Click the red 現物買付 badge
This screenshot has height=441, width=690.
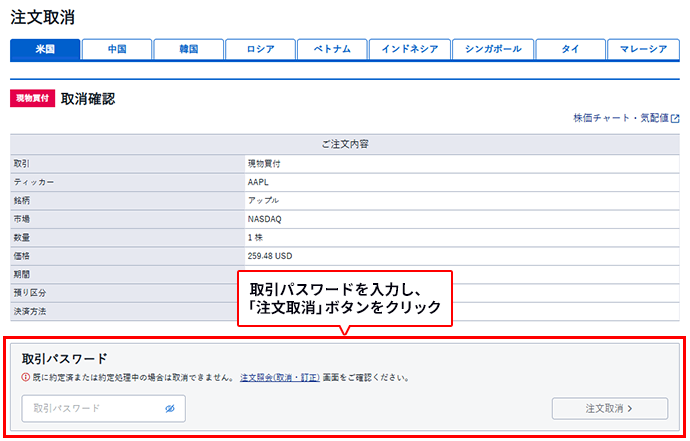(x=32, y=99)
